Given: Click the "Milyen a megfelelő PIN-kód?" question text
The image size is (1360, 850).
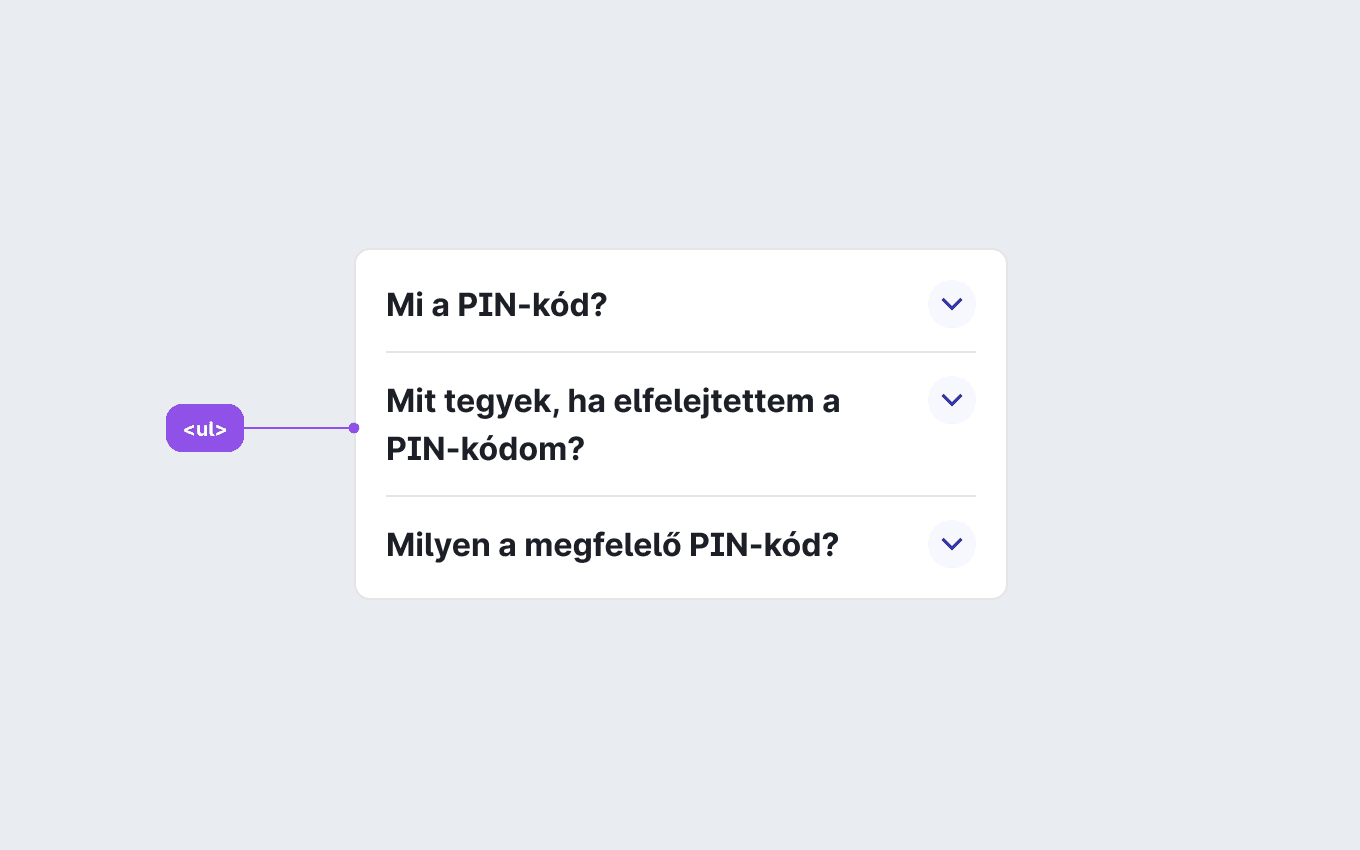Looking at the screenshot, I should point(612,545).
